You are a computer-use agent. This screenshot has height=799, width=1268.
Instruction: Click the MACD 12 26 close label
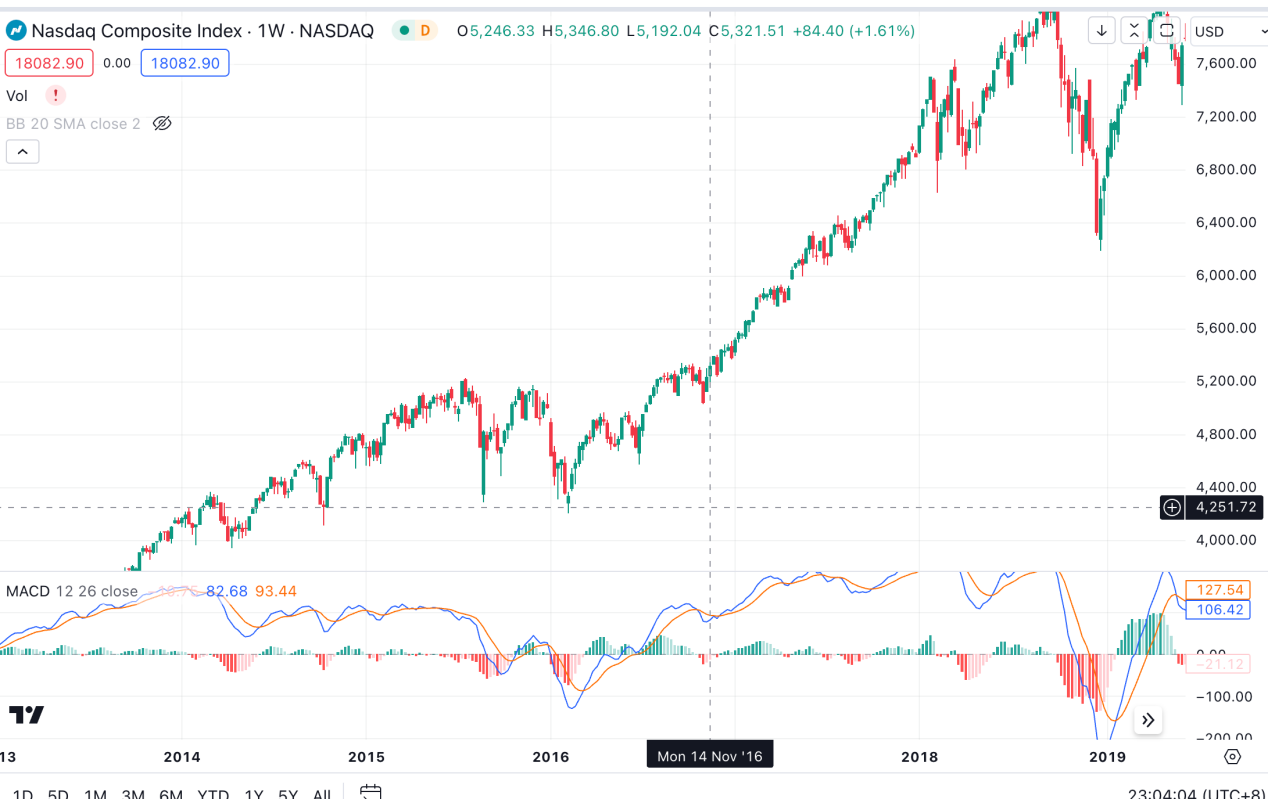[x=70, y=591]
